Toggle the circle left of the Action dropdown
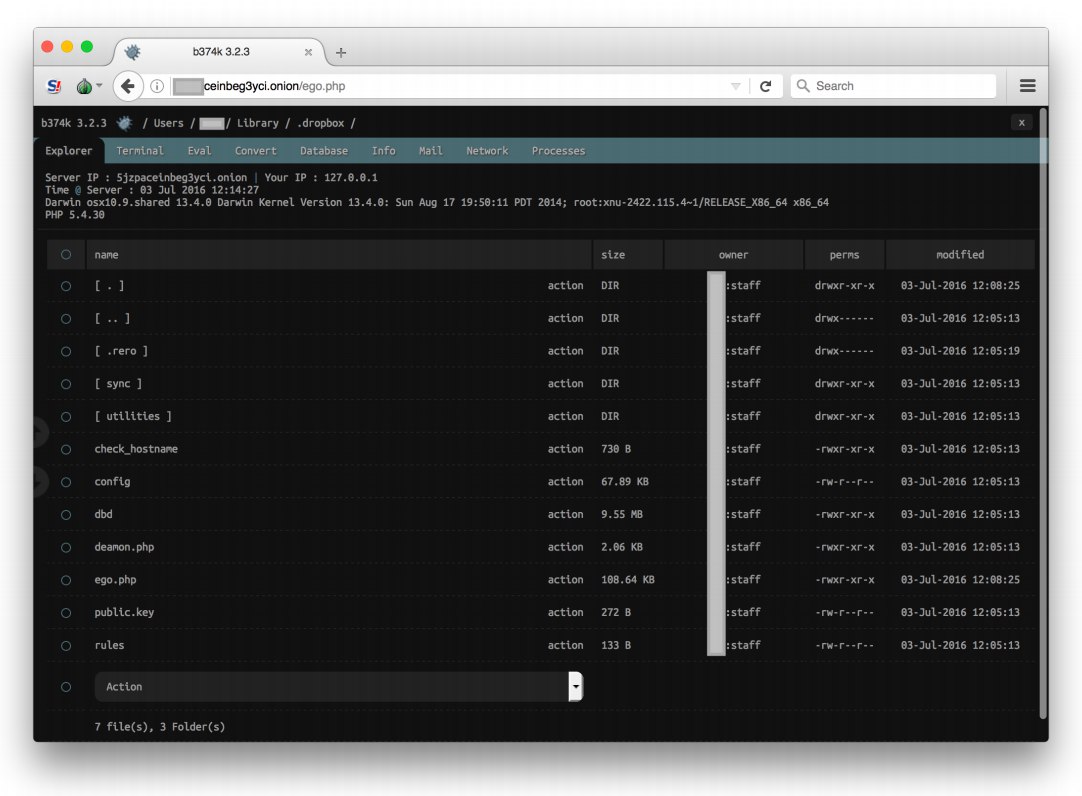The height and width of the screenshot is (796, 1082). tap(66, 687)
